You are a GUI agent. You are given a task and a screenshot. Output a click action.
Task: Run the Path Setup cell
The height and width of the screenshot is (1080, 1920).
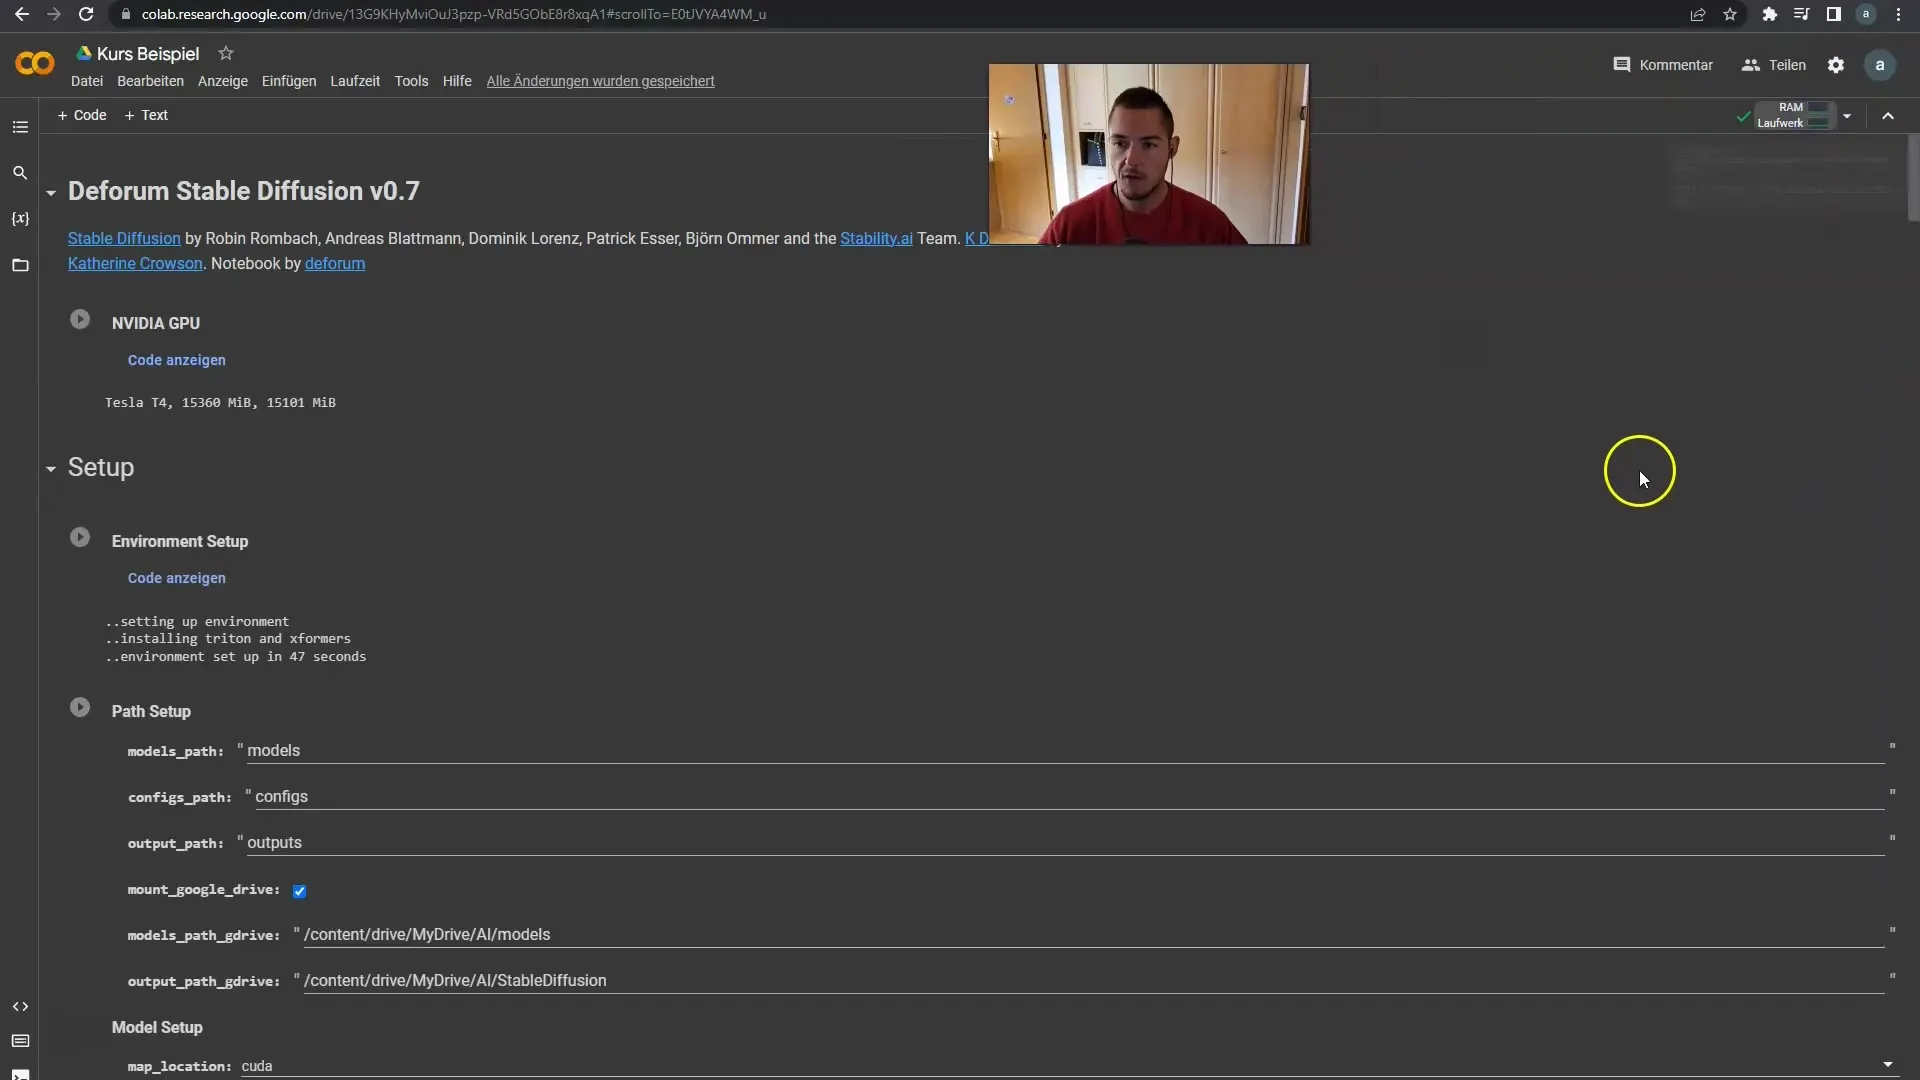[80, 708]
